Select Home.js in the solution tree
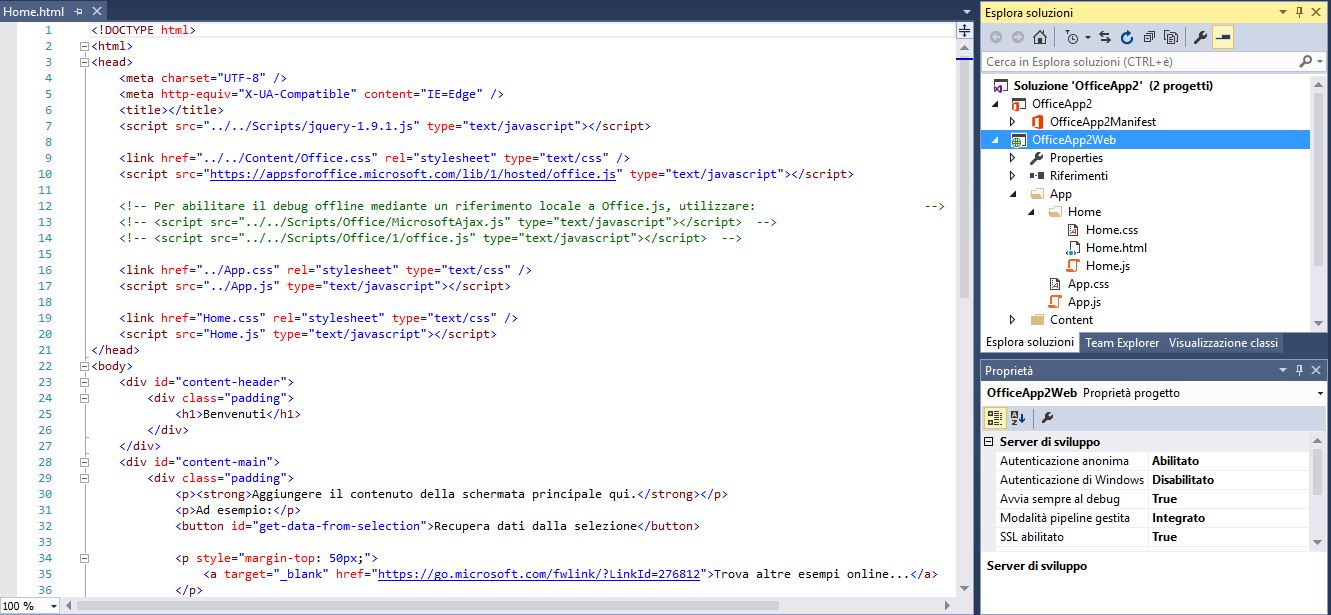The image size is (1331, 615). pos(1108,266)
